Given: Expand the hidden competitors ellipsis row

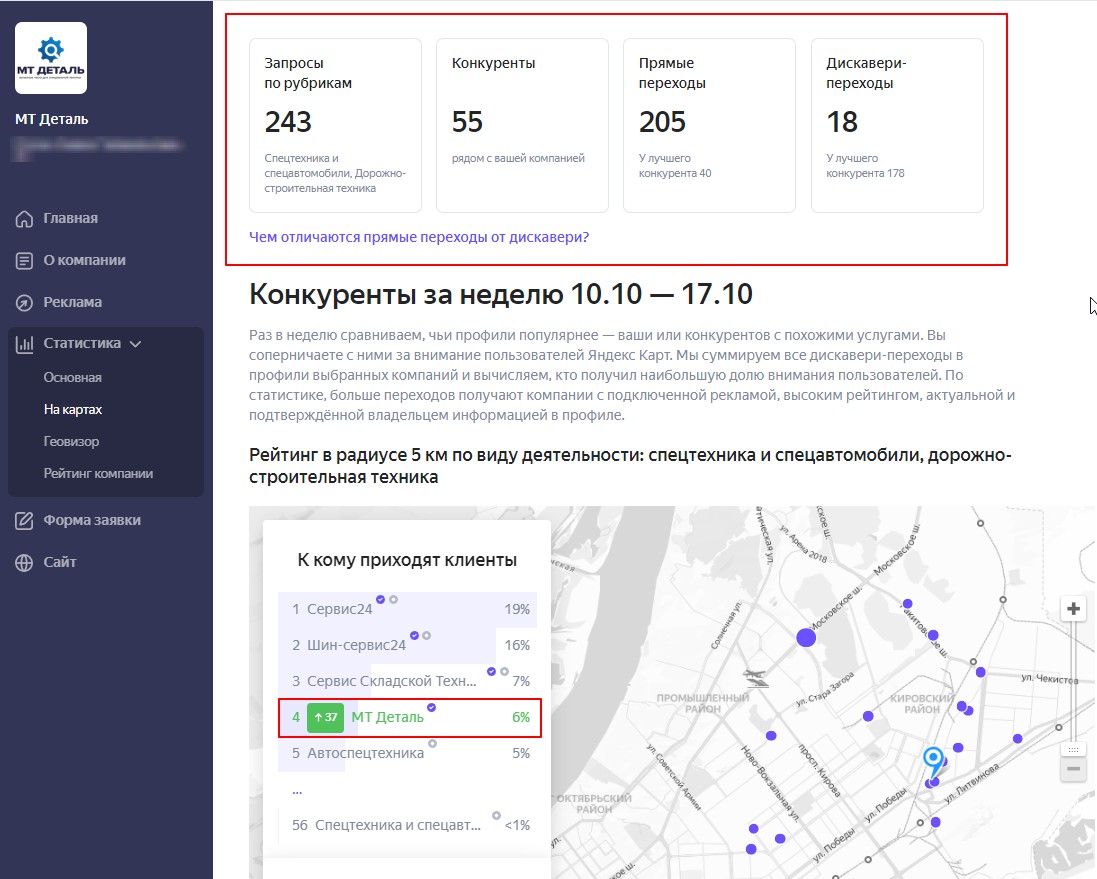Looking at the screenshot, I should [297, 789].
